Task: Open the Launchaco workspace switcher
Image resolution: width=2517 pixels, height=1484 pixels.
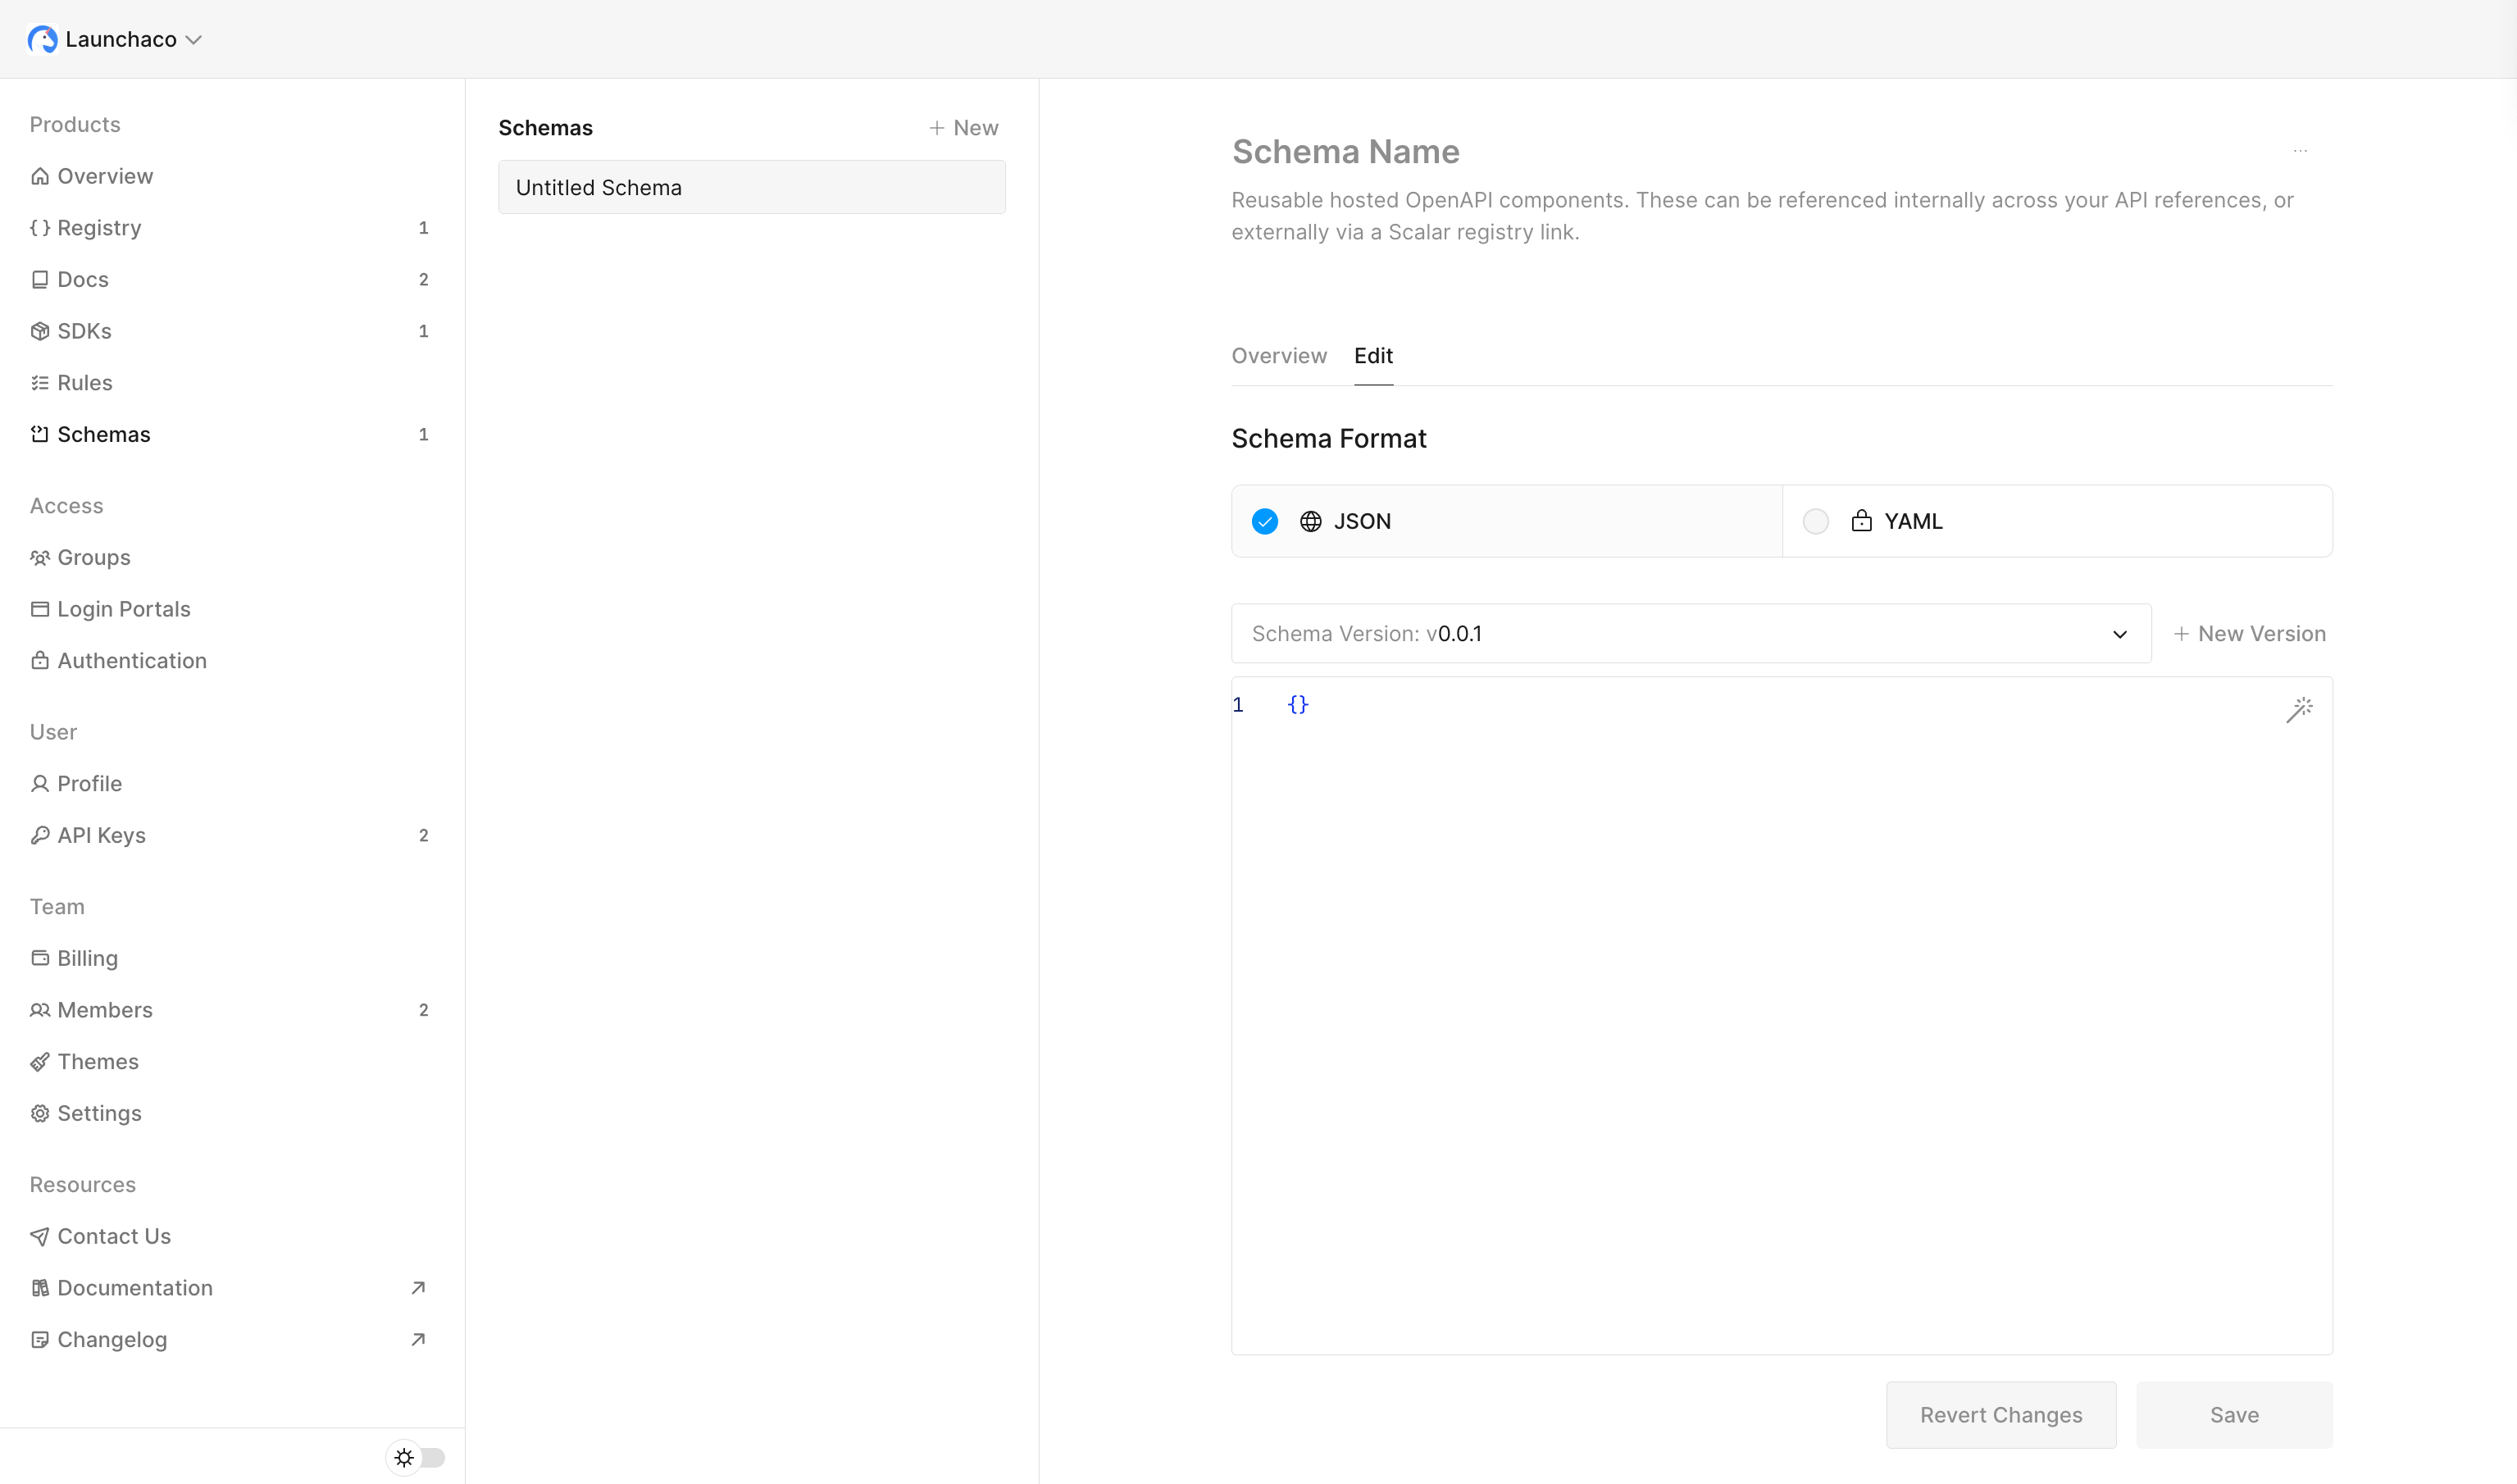Action: pos(116,39)
